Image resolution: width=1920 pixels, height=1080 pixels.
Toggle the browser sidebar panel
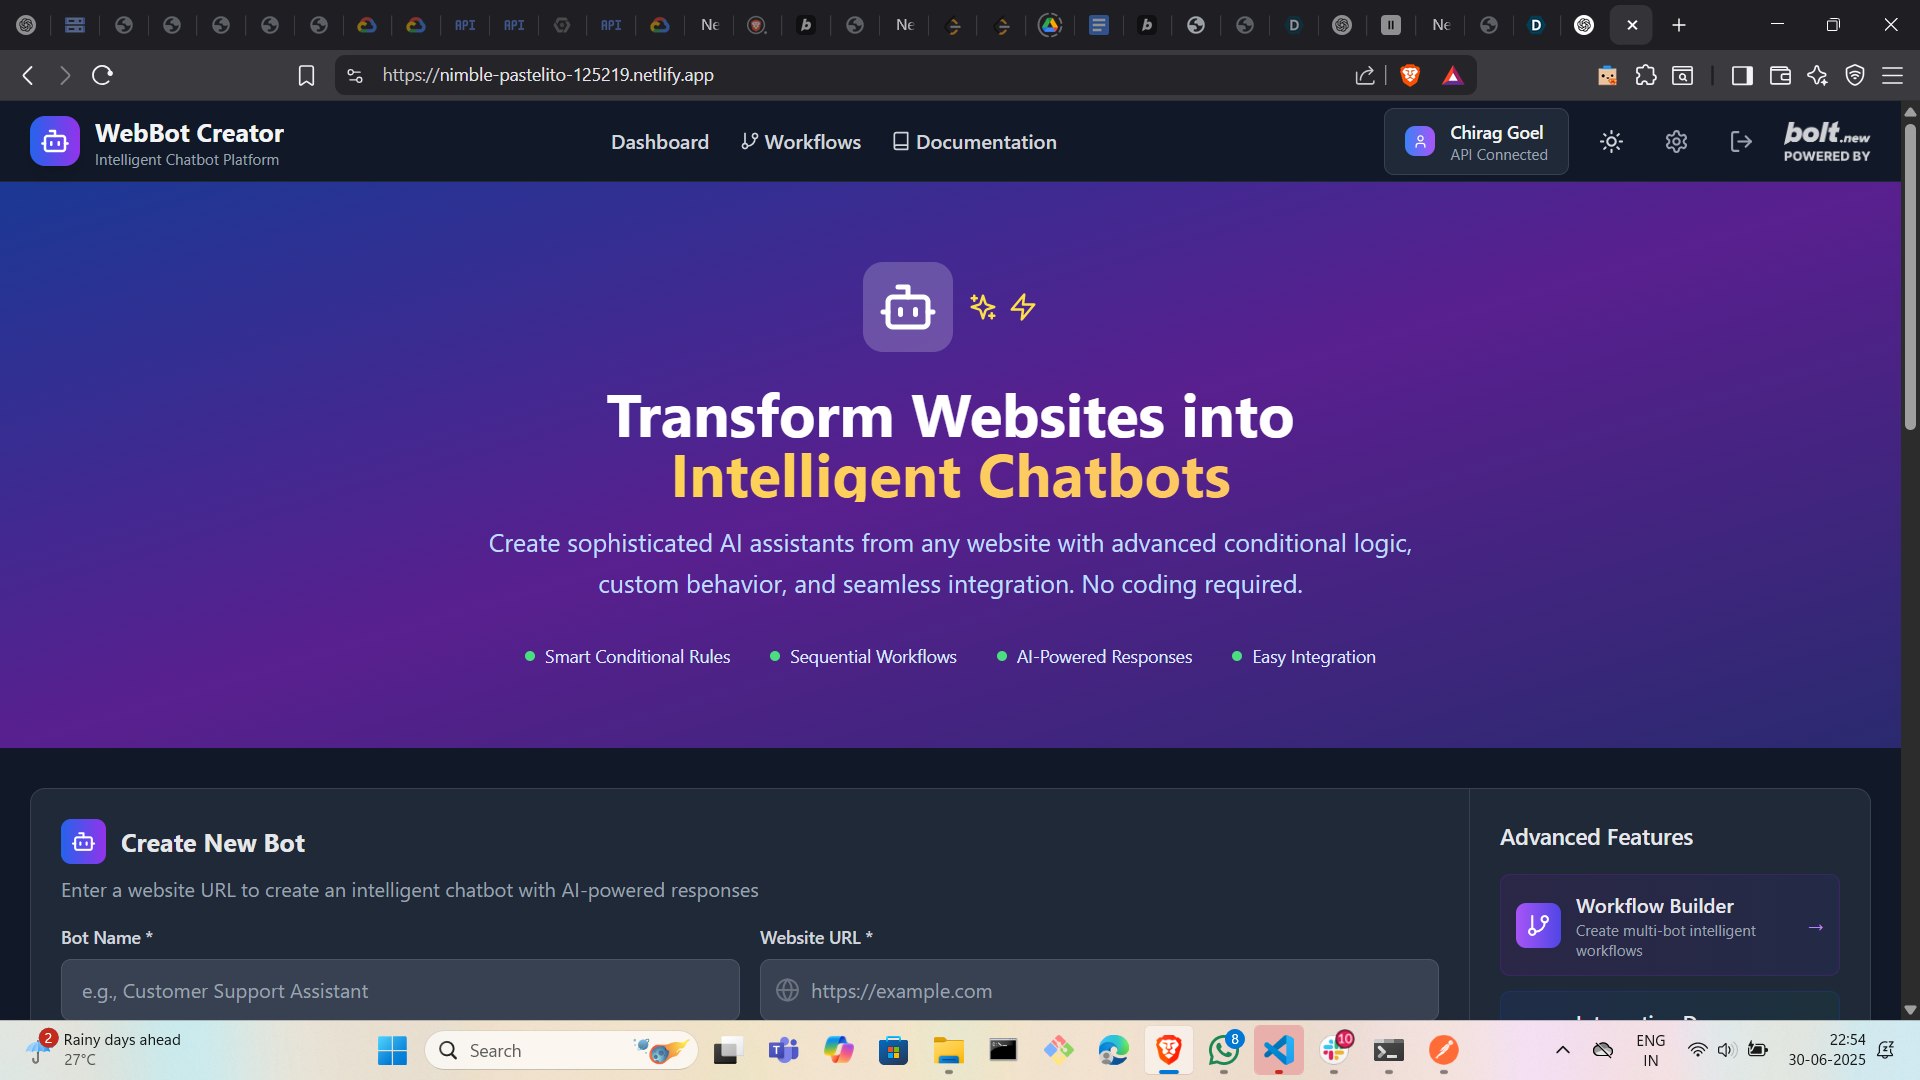tap(1741, 75)
